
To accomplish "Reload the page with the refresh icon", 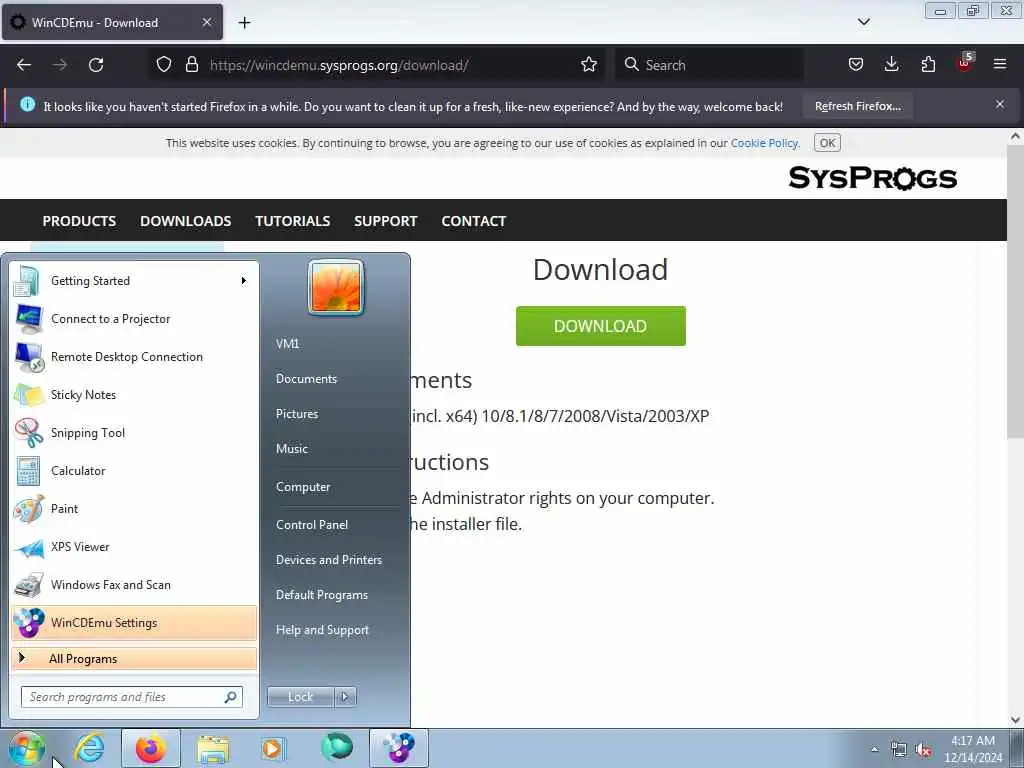I will 96,65.
